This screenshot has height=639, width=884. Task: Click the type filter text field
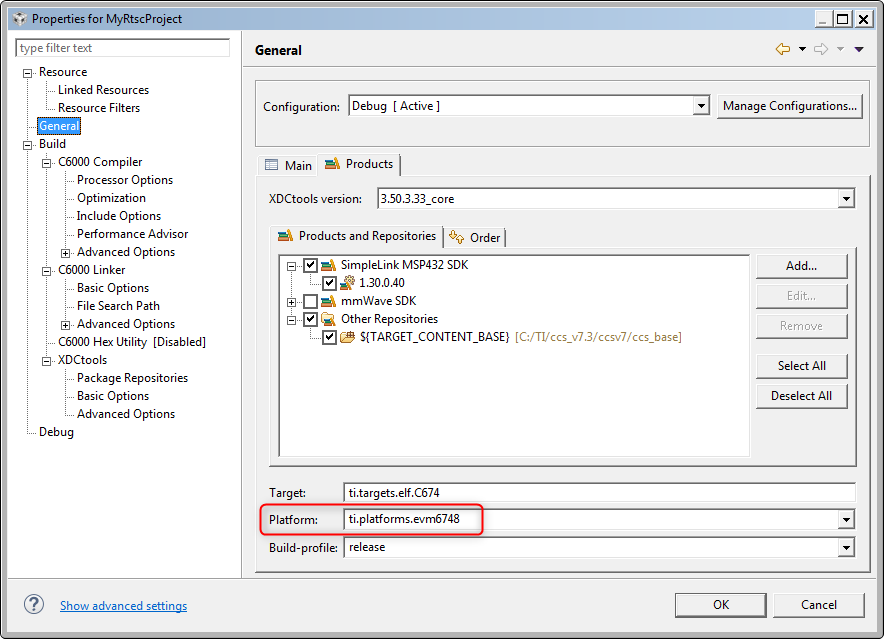point(122,48)
